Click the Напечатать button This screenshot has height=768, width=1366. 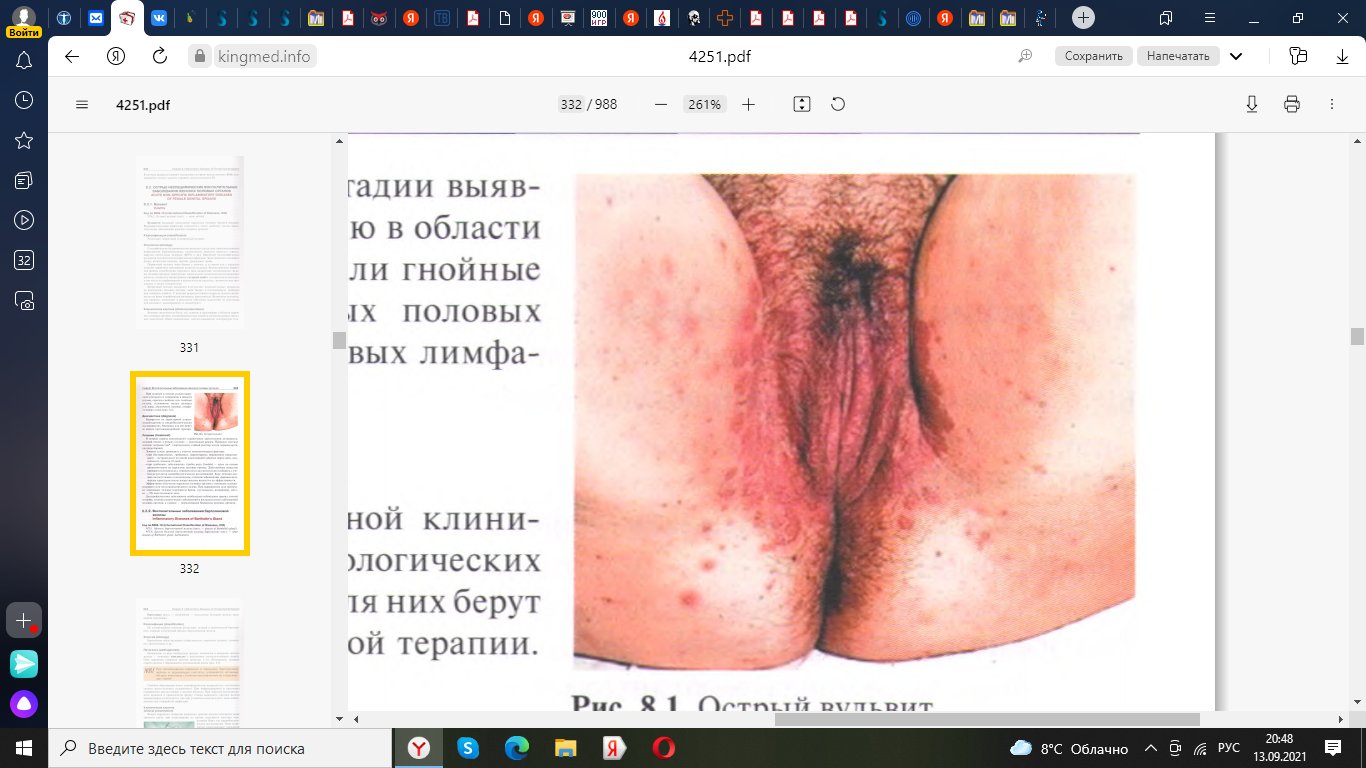[1177, 56]
